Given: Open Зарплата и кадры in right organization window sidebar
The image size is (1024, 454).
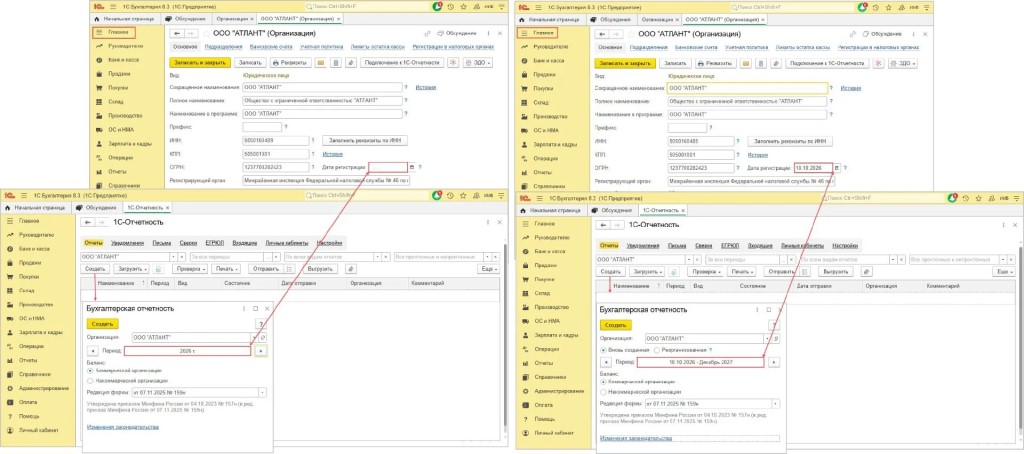Looking at the screenshot, I should click(x=555, y=144).
